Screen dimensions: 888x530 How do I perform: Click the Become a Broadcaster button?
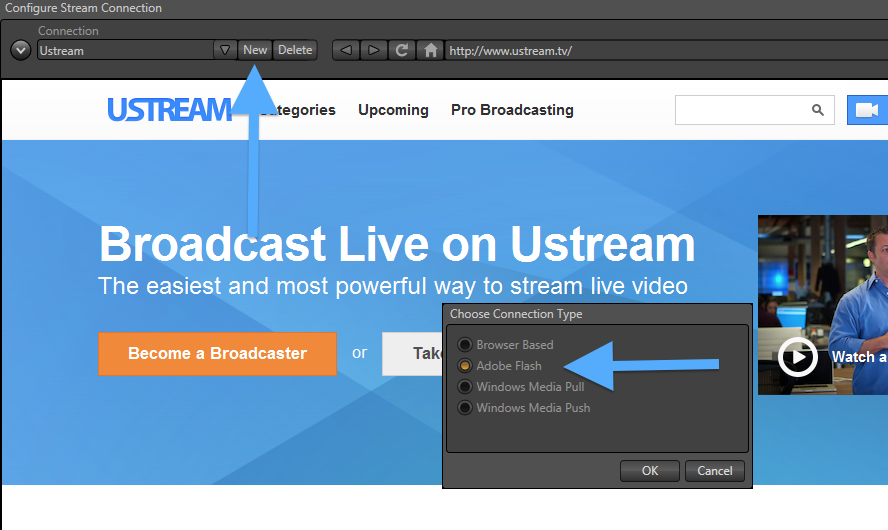click(217, 353)
